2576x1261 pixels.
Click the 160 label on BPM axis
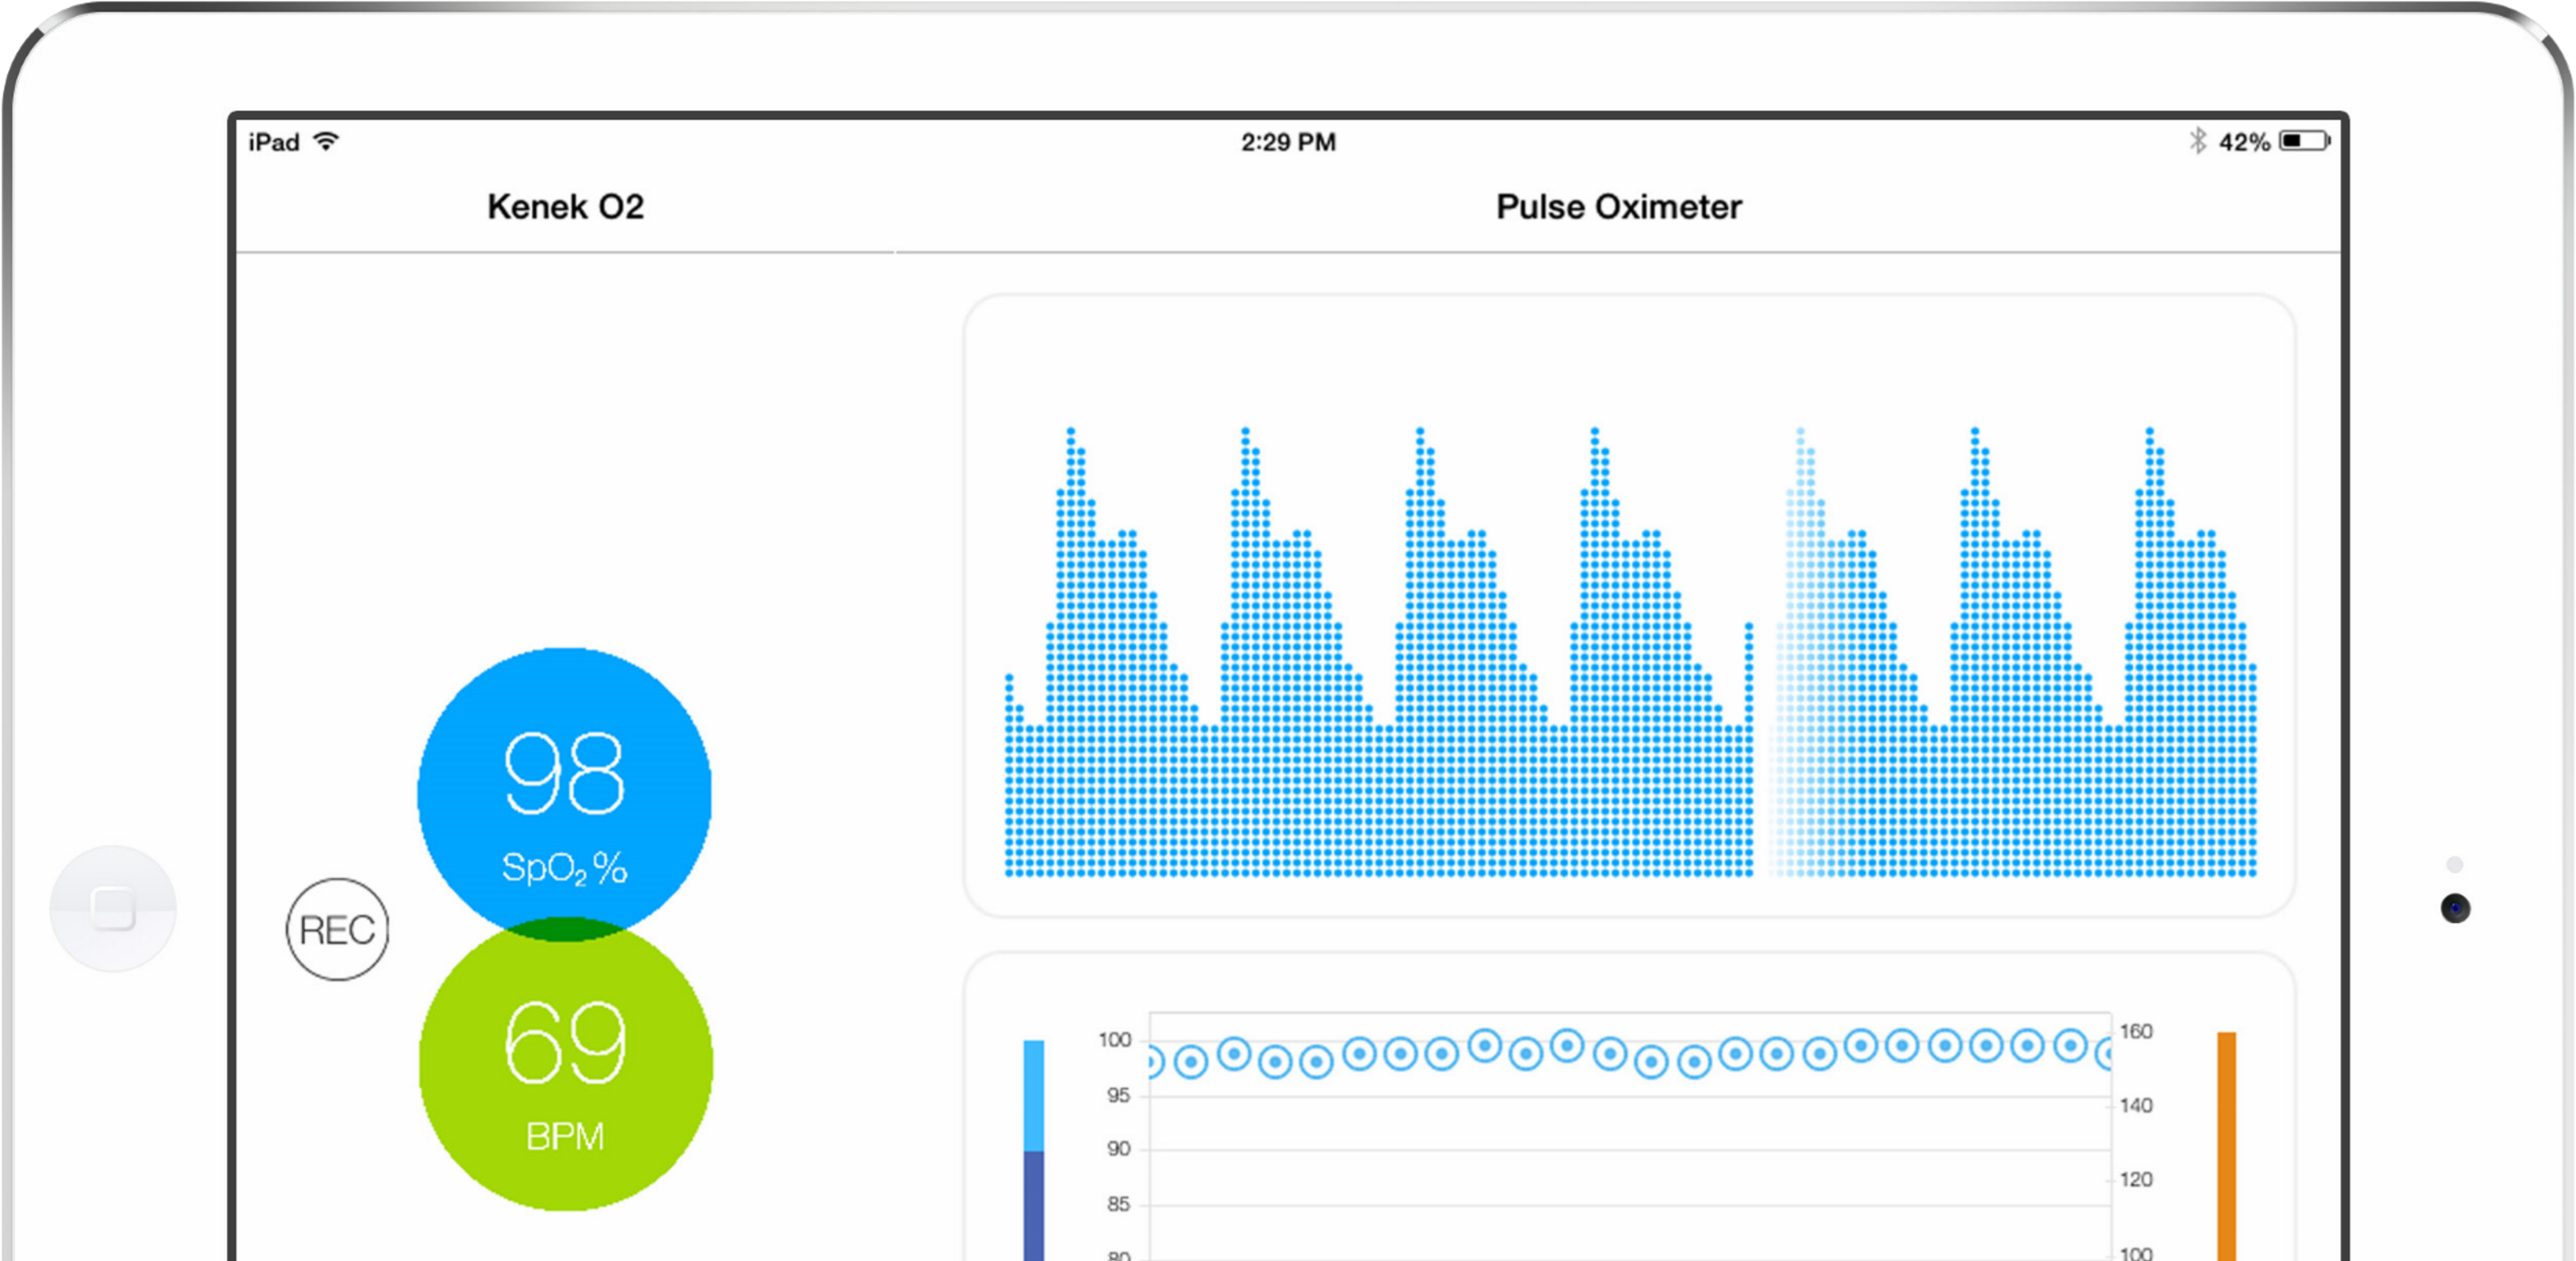coord(2135,1031)
